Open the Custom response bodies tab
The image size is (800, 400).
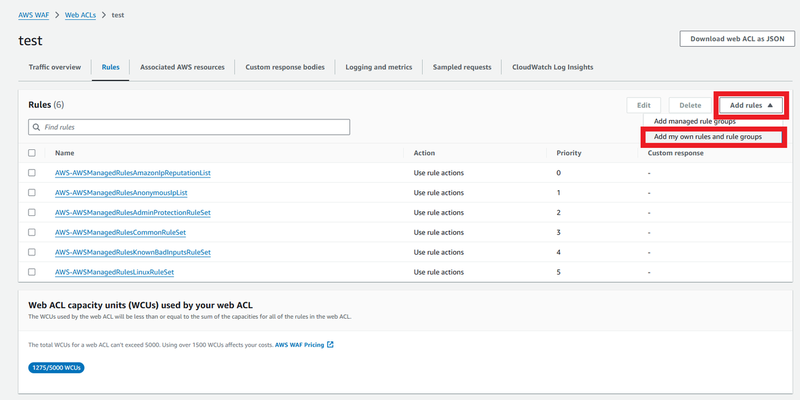coord(285,67)
